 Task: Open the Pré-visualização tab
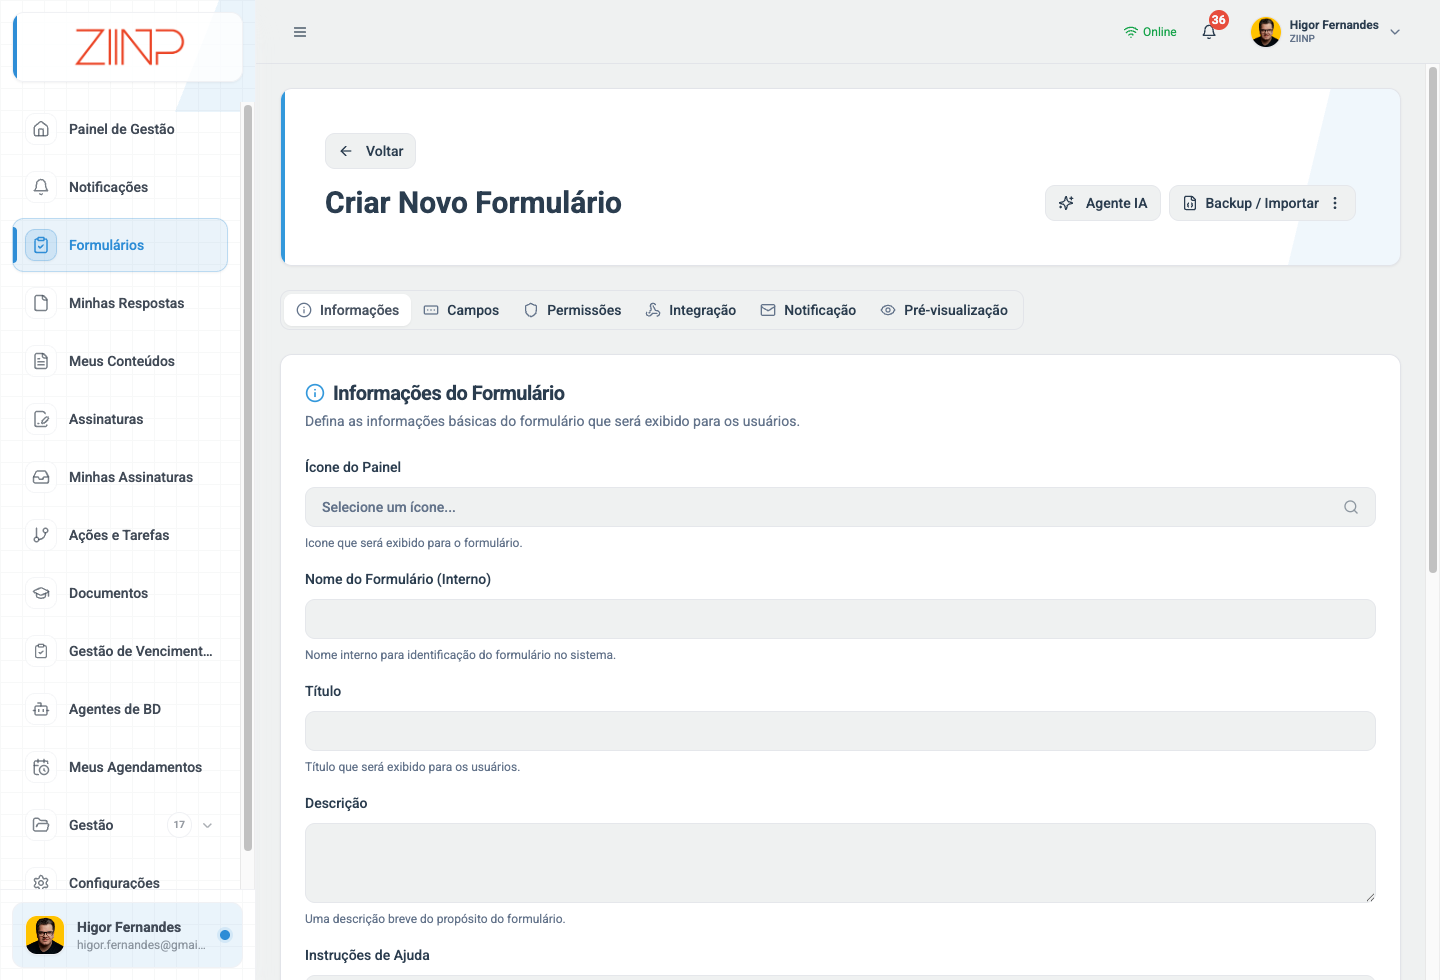pyautogui.click(x=944, y=310)
